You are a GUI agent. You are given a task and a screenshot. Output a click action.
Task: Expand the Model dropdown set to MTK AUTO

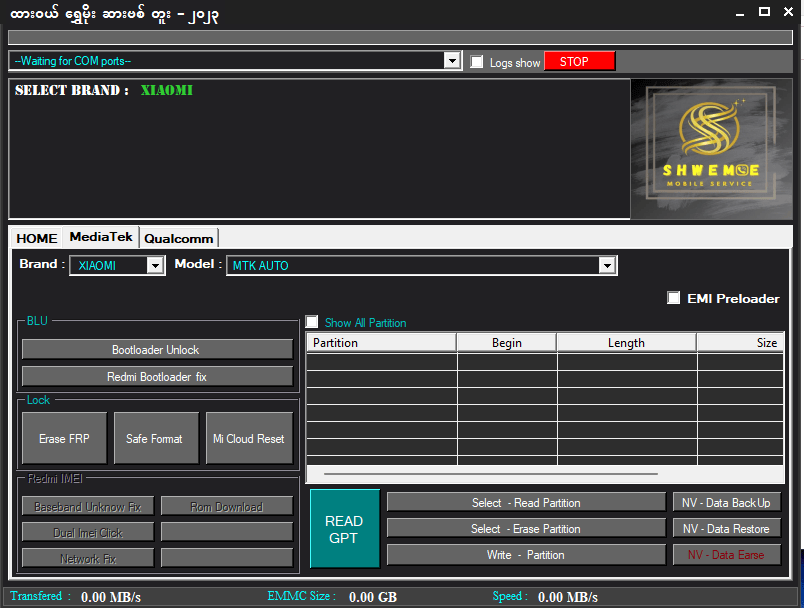coord(607,265)
